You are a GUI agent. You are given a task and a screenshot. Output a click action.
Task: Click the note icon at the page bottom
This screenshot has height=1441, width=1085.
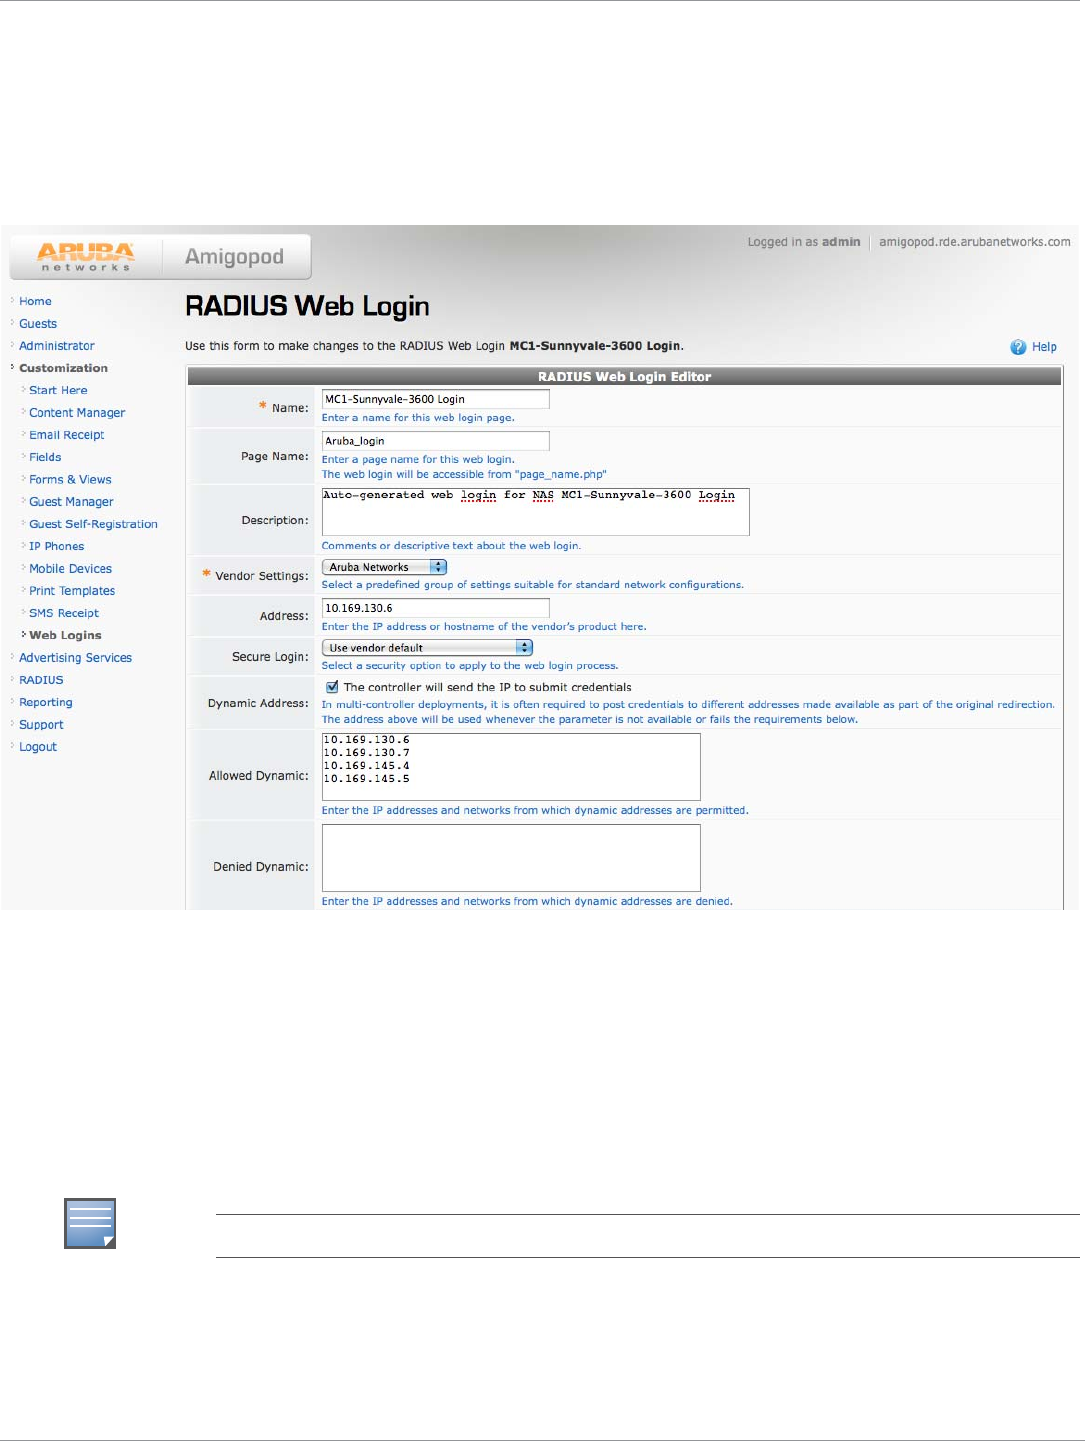pos(90,1223)
